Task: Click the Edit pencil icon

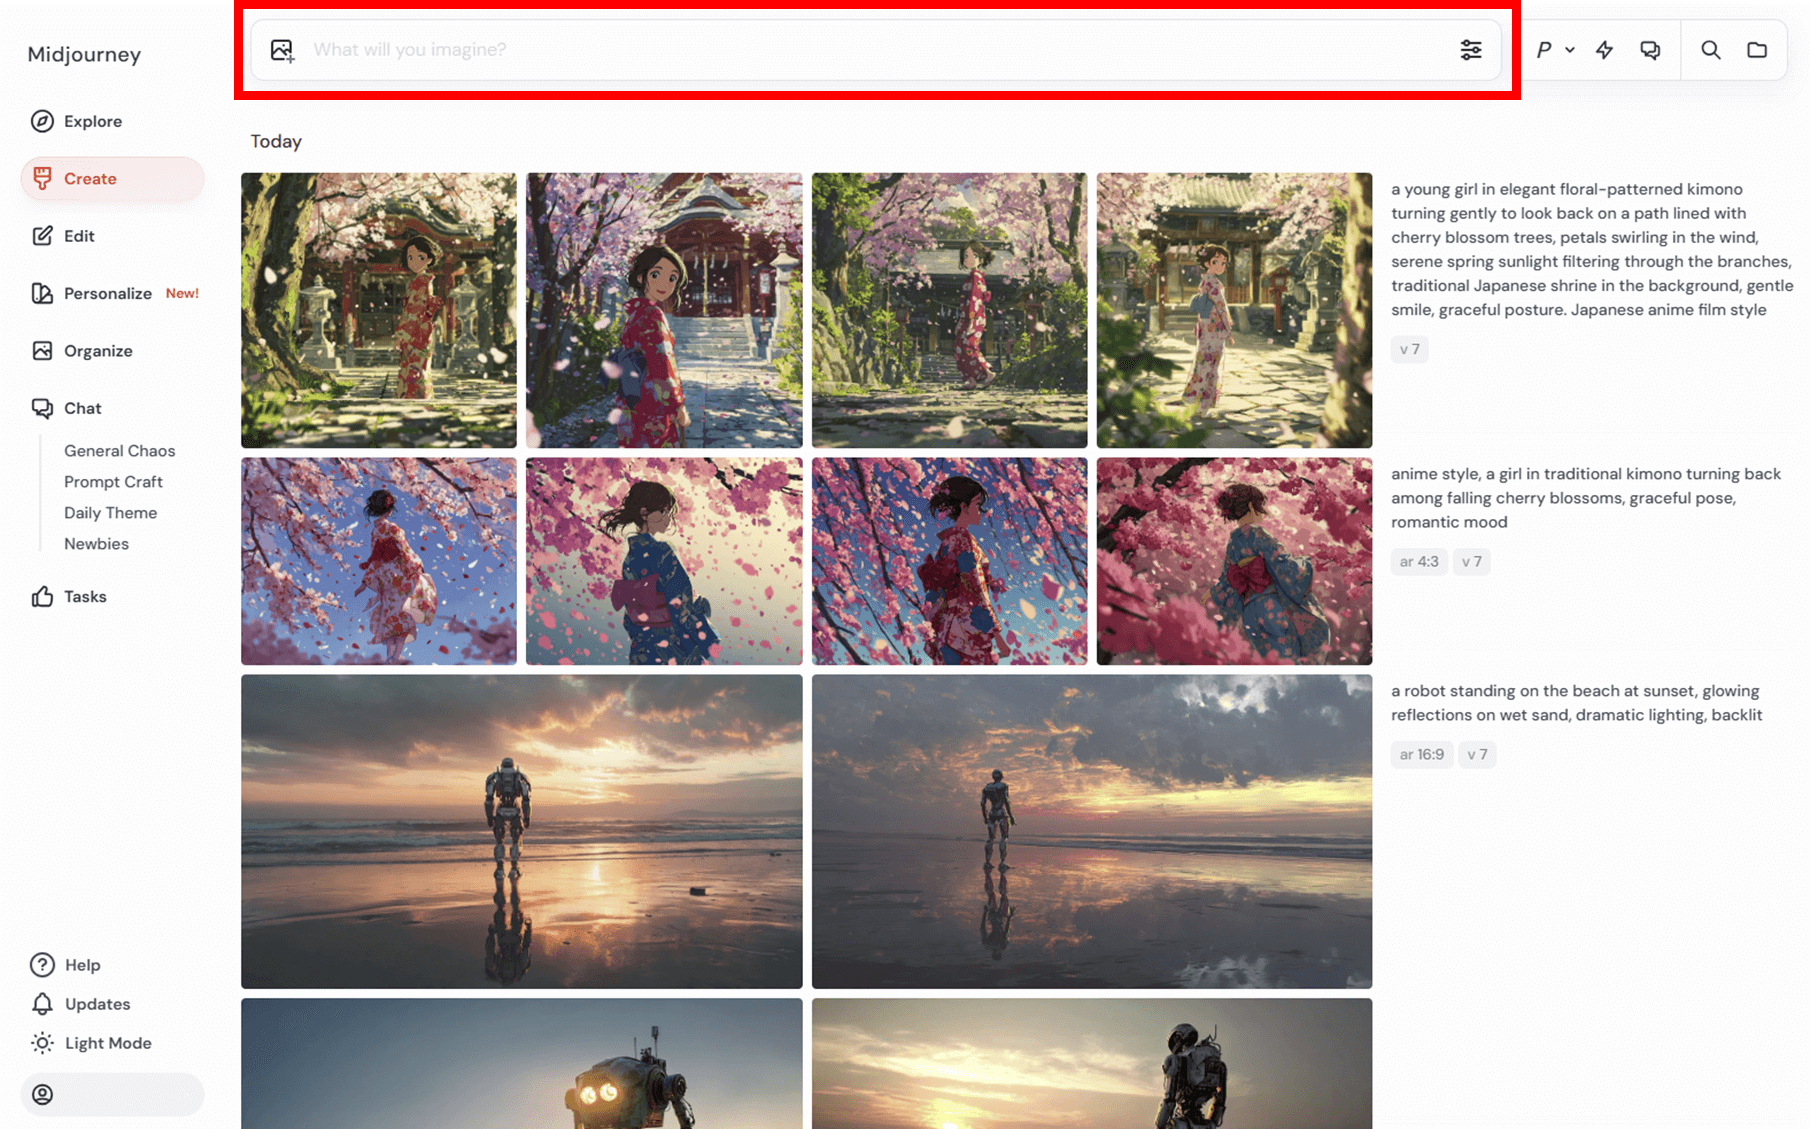Action: click(x=42, y=236)
